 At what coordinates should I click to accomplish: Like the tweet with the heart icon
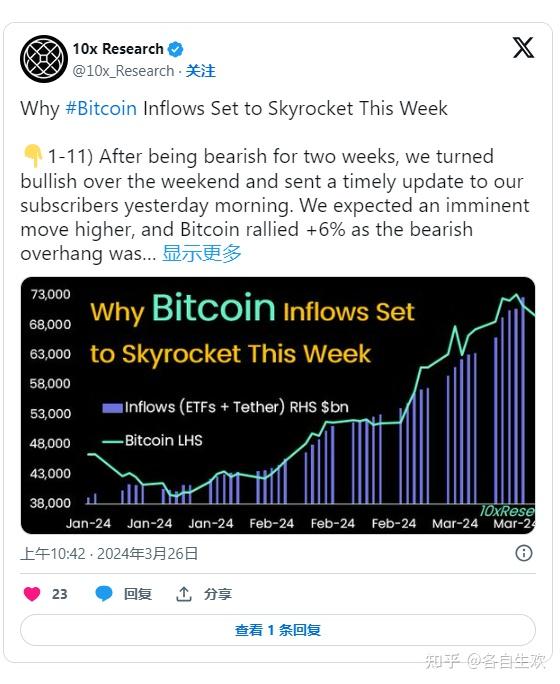click(32, 594)
